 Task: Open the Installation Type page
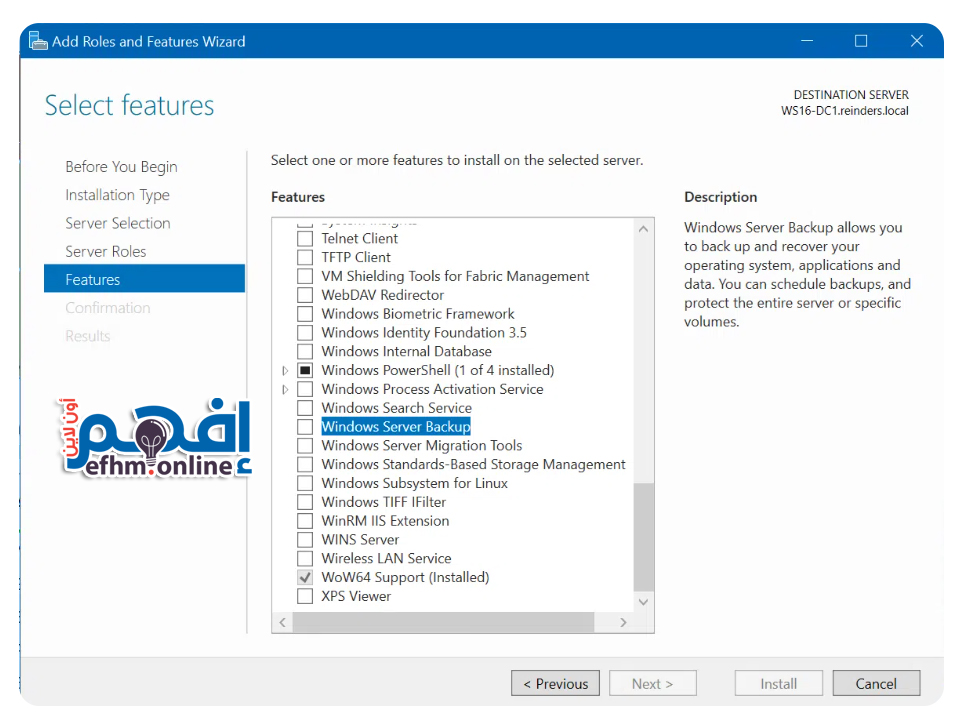[117, 195]
